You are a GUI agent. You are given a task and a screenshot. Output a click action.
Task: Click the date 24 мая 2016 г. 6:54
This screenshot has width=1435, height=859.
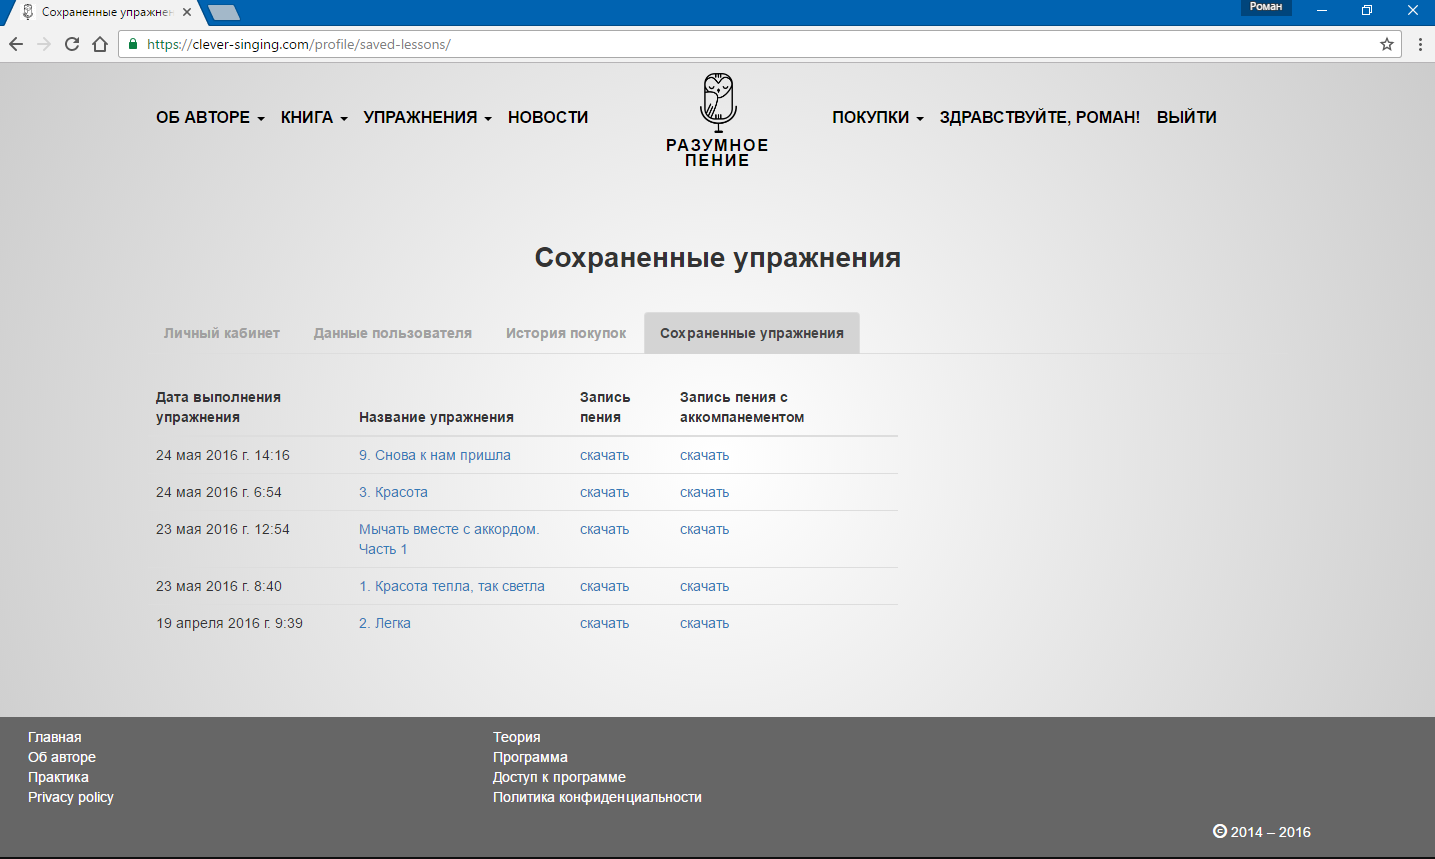(x=219, y=492)
